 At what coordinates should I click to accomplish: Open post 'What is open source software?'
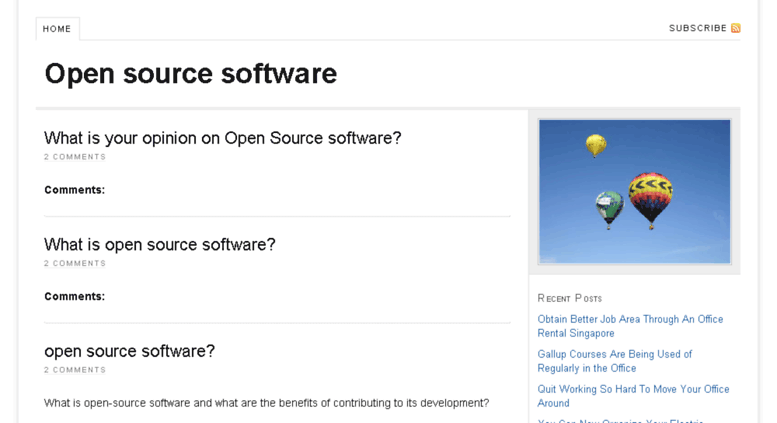coord(160,244)
